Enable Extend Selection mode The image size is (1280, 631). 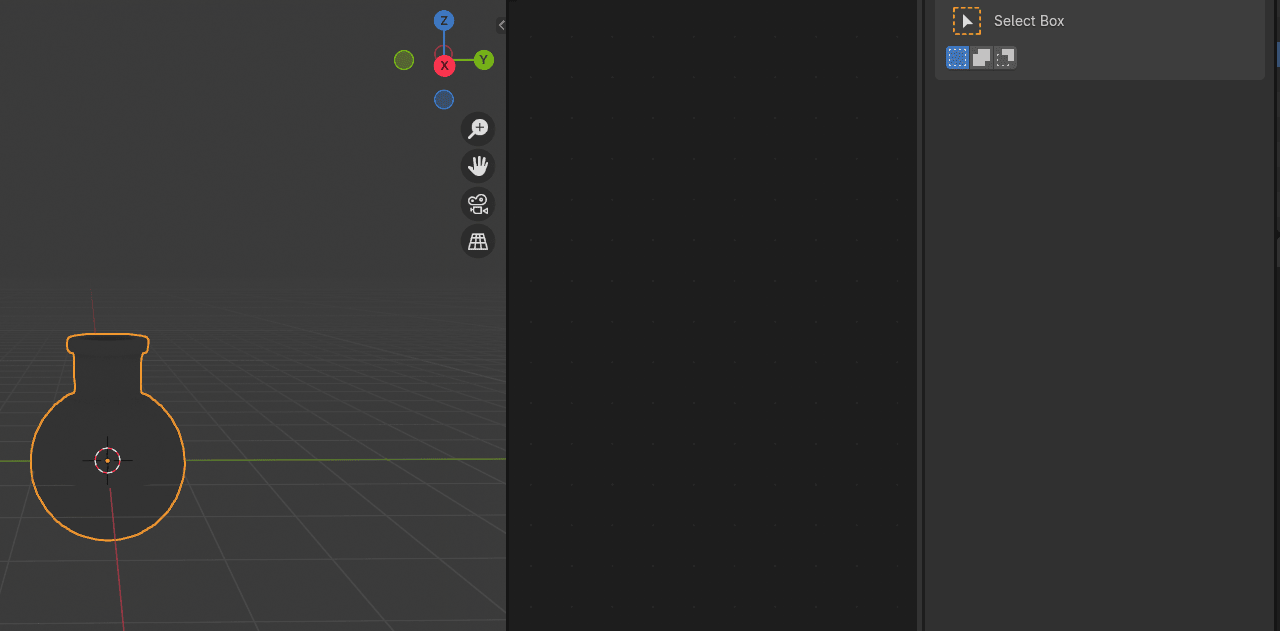[982, 58]
